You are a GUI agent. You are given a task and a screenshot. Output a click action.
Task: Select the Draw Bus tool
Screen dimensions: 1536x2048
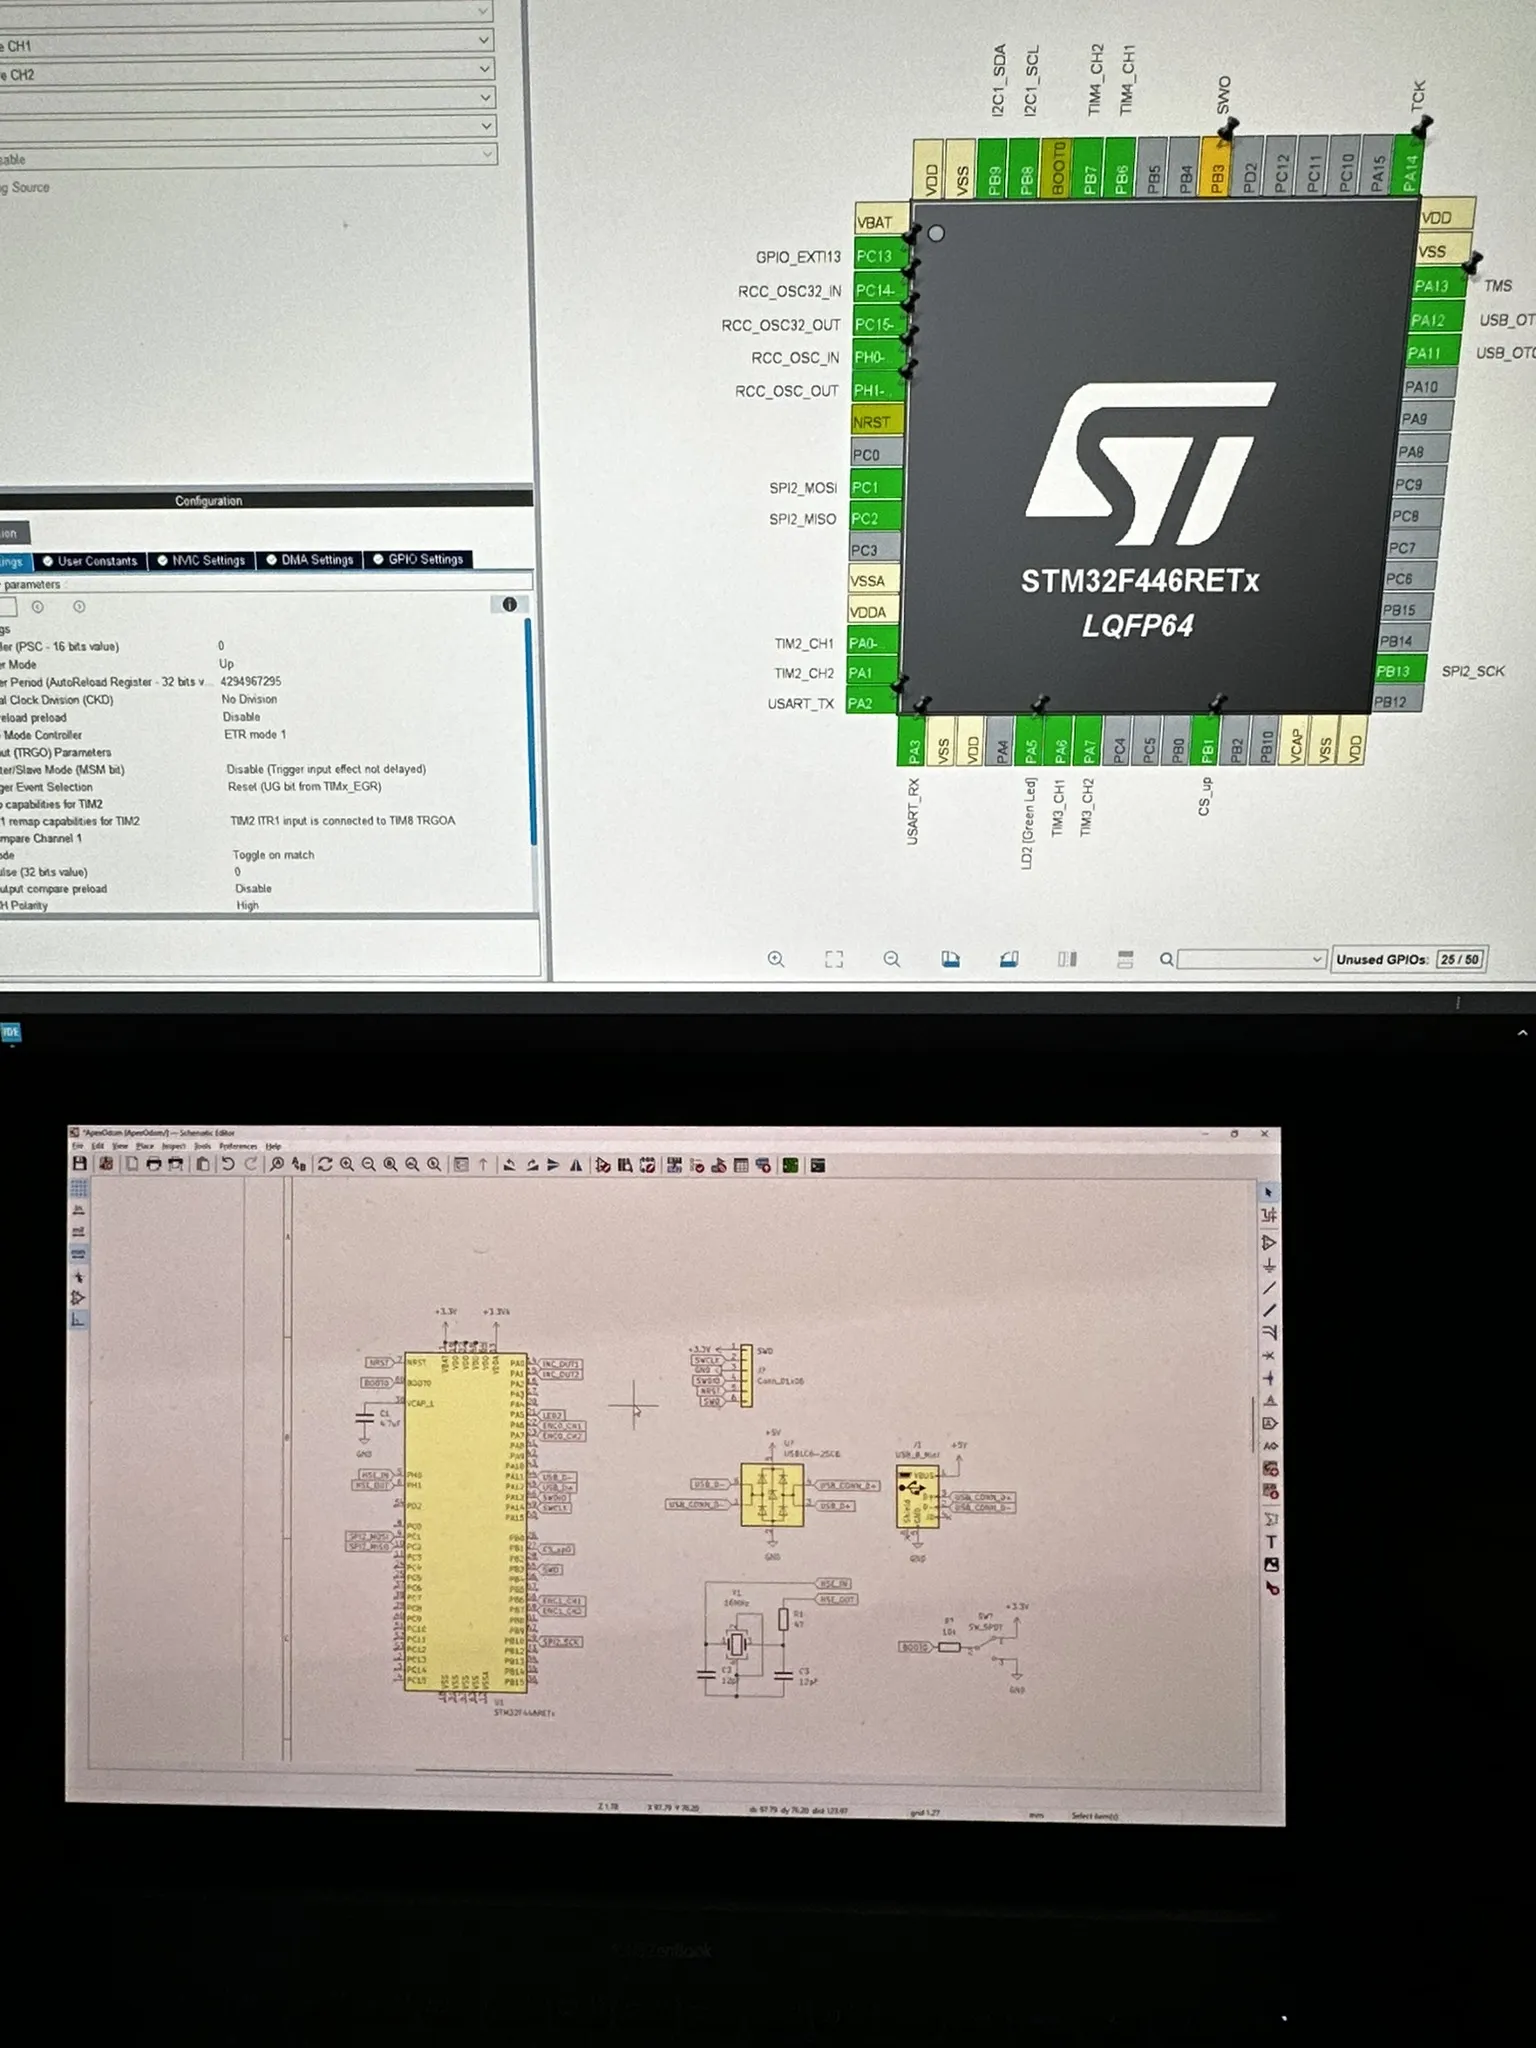pos(1269,1310)
